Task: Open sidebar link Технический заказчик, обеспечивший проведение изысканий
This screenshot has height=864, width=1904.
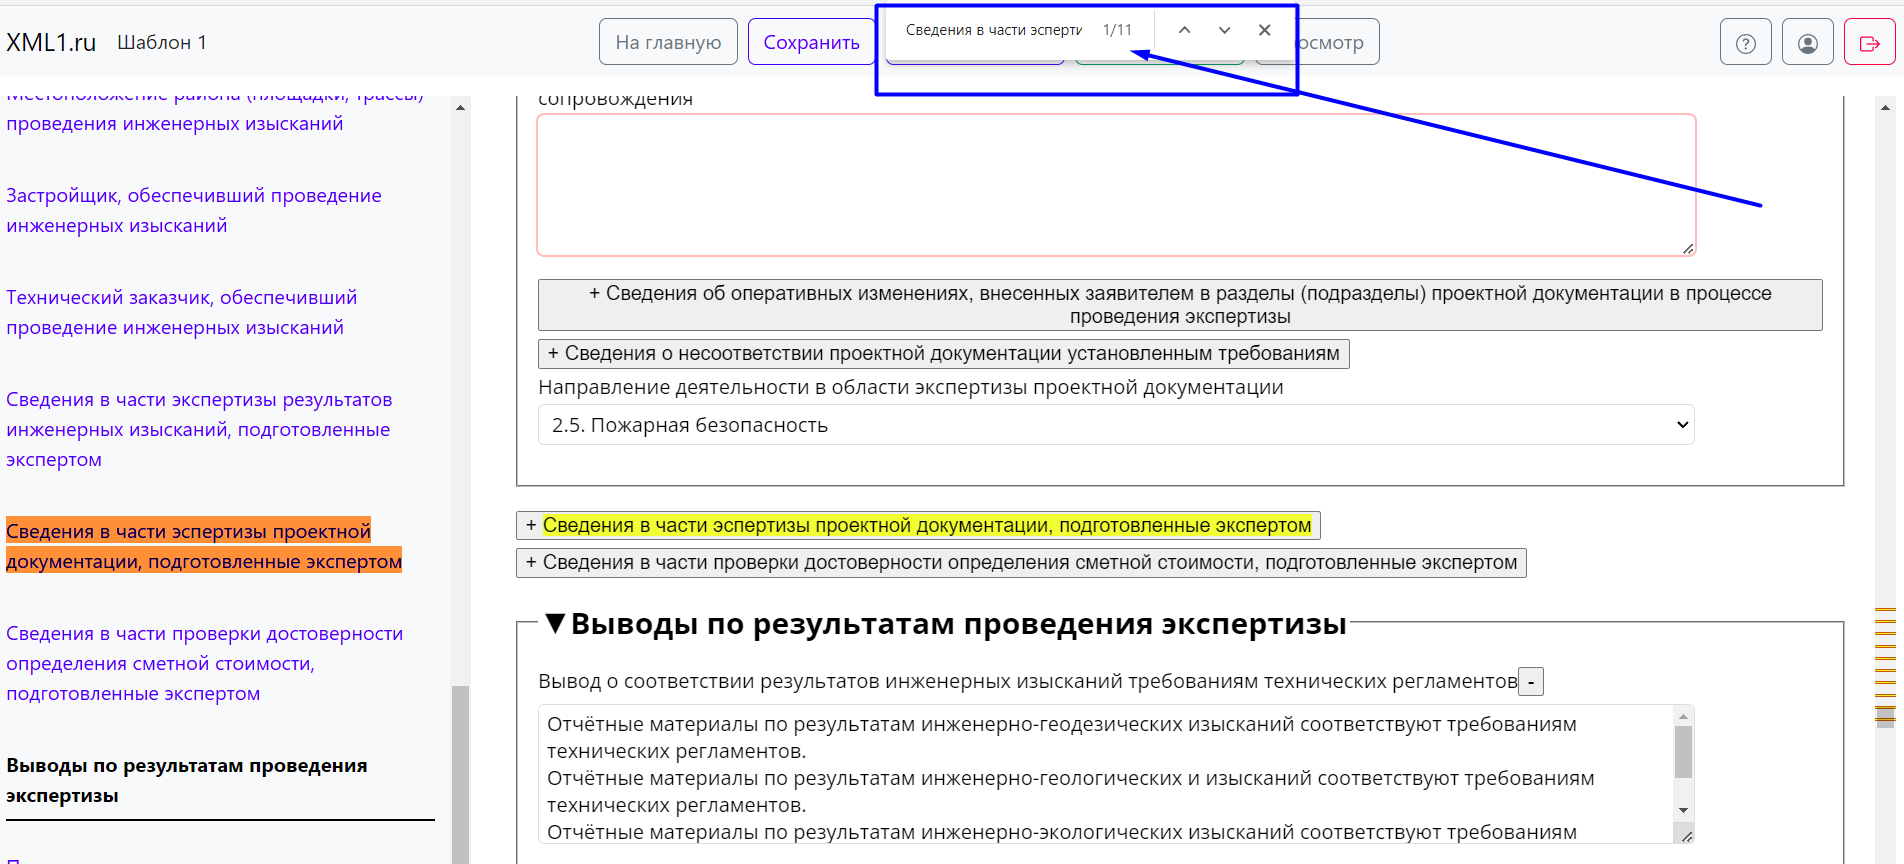Action: coord(181,312)
